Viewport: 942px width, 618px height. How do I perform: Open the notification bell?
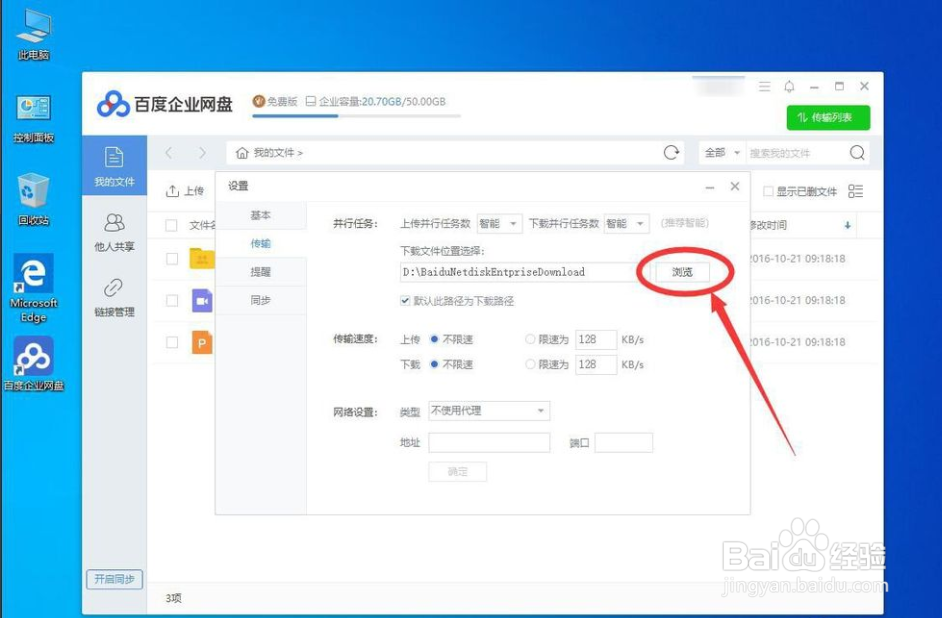point(790,87)
